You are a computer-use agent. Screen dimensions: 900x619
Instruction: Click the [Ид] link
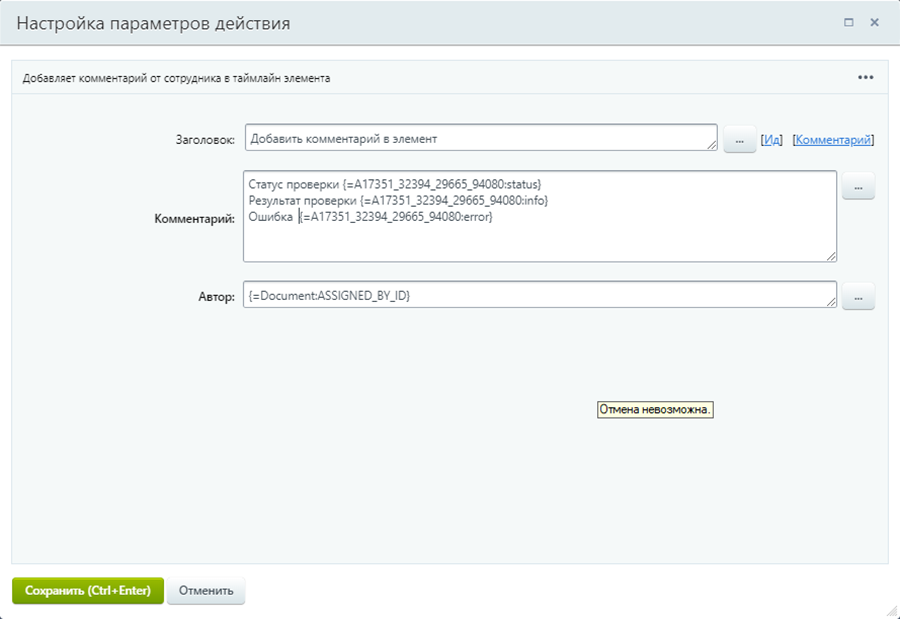click(771, 140)
